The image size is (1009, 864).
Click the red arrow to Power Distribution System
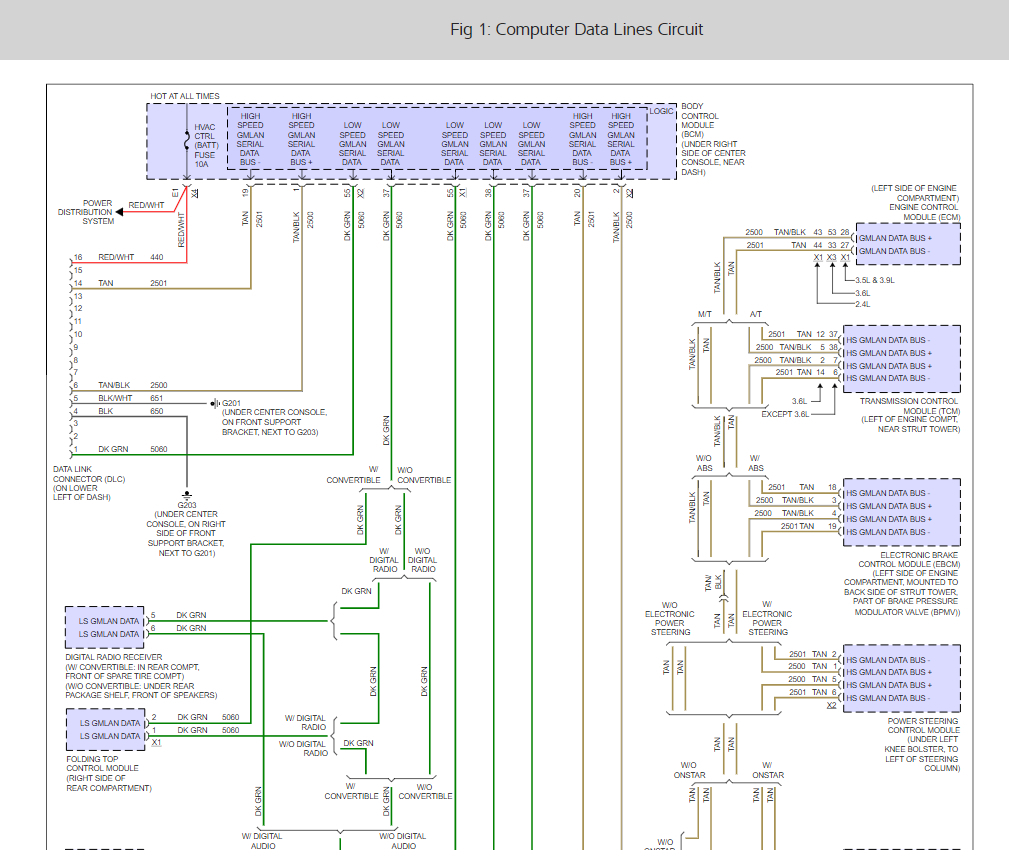click(x=120, y=212)
